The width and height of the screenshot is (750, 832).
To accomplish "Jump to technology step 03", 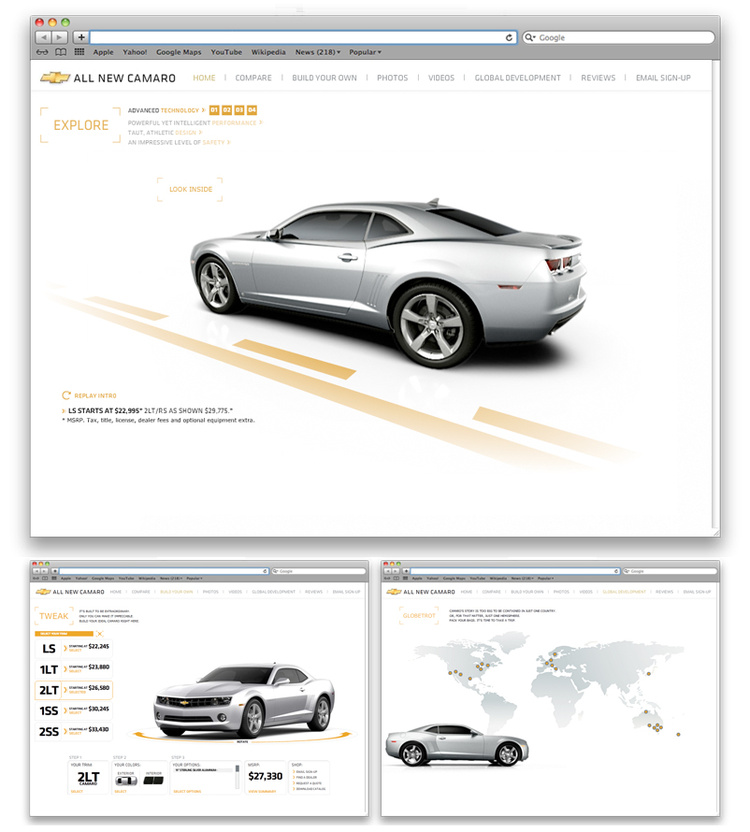I will pos(239,110).
